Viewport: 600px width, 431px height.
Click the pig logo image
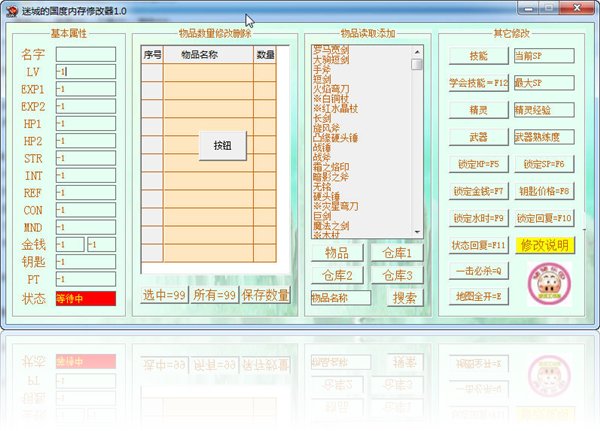[x=549, y=284]
